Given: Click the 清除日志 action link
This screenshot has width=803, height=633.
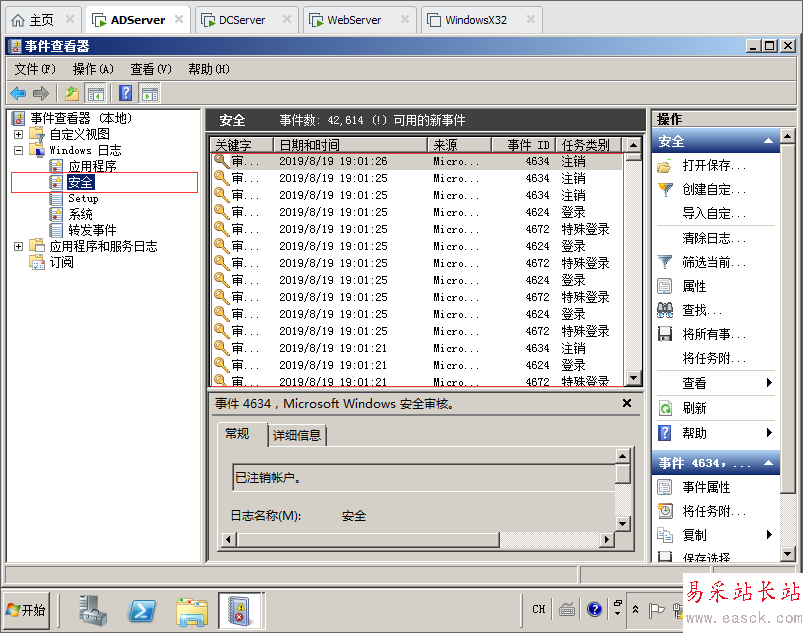Looking at the screenshot, I should [714, 238].
